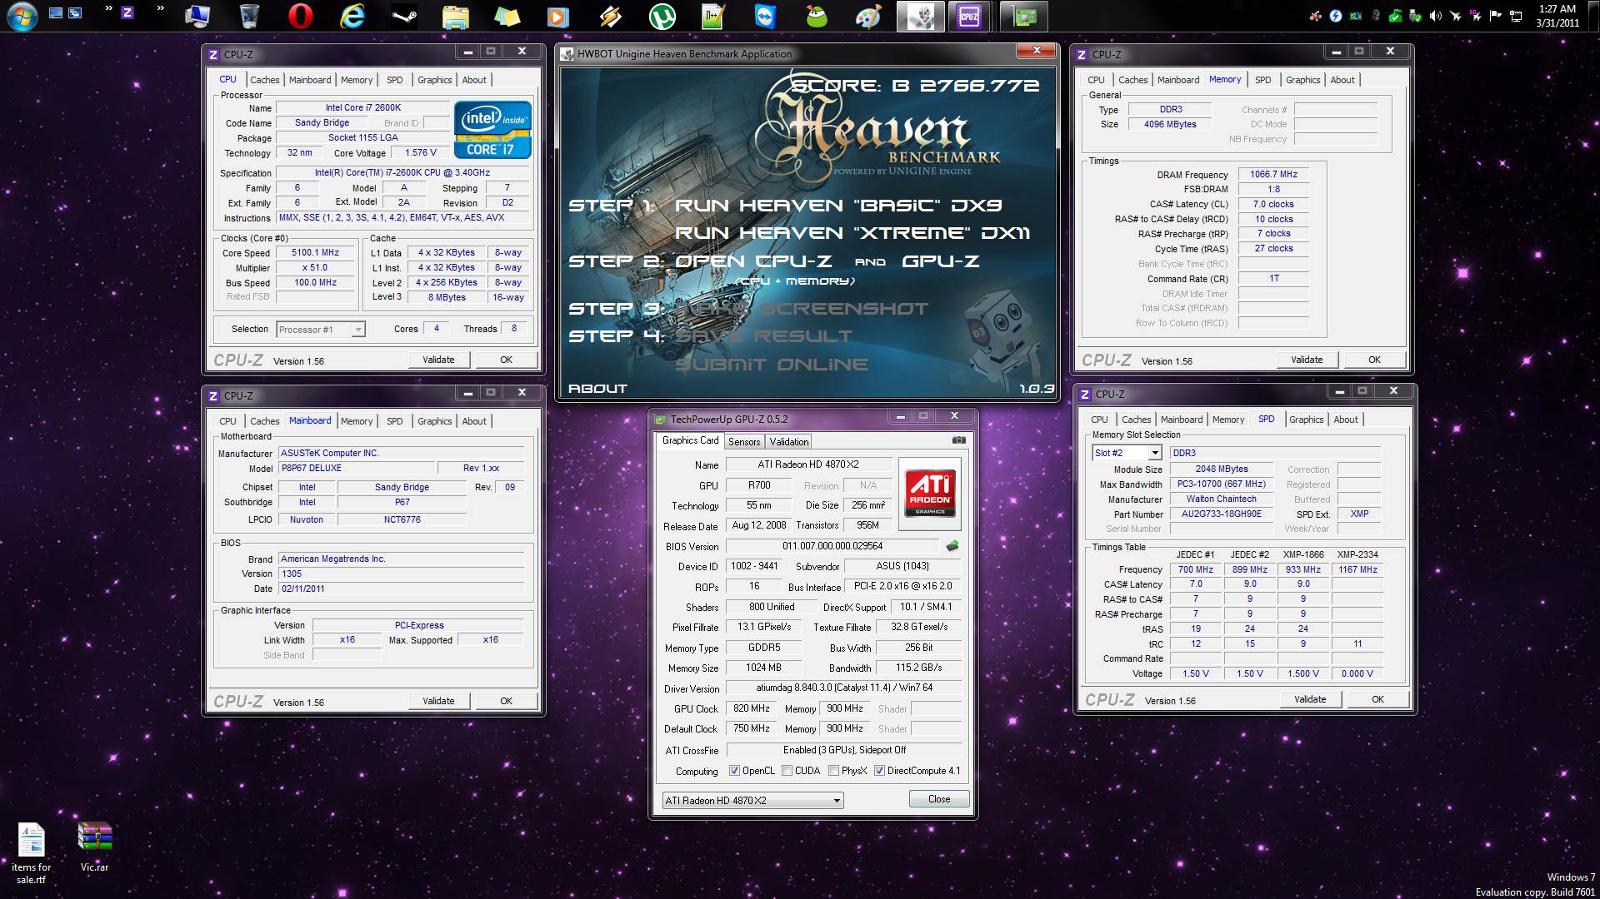1600x899 pixels.
Task: Open the Processor #1 selection dropdown
Action: pos(320,329)
